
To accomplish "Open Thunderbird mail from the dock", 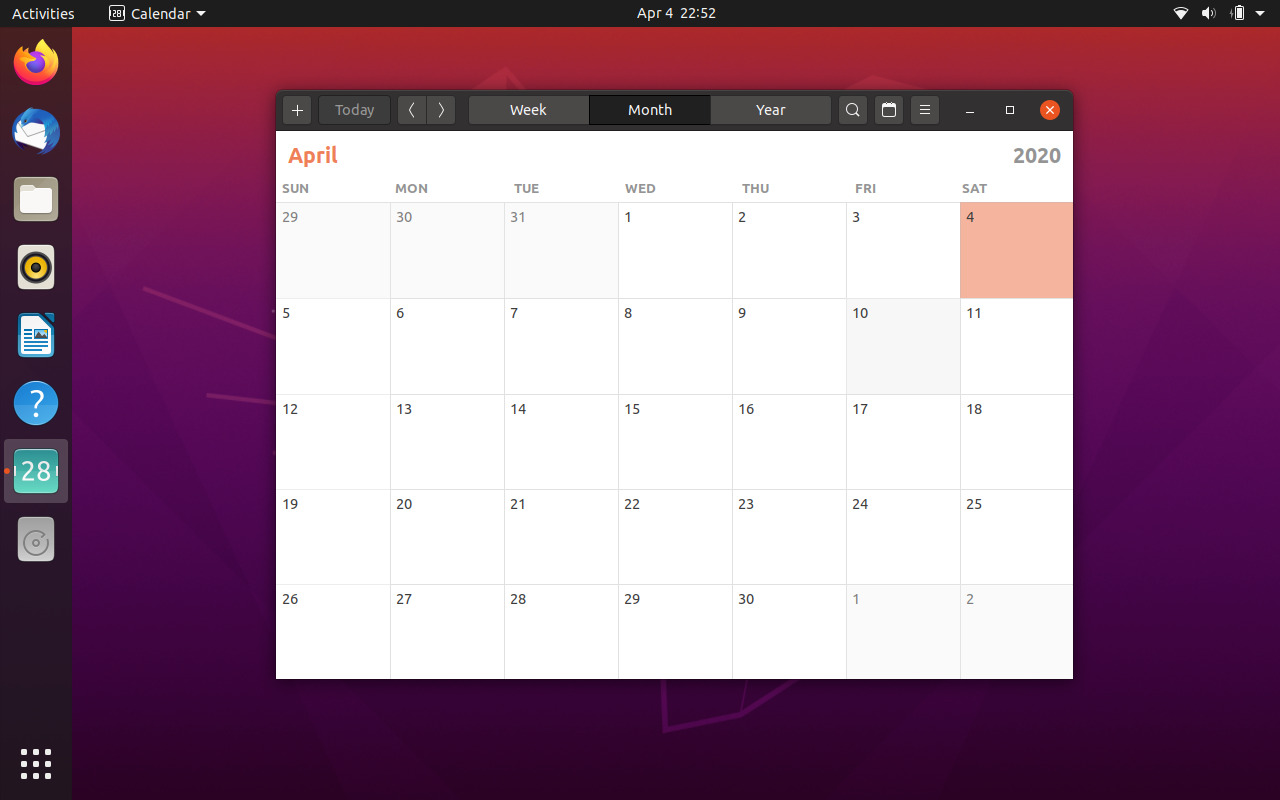I will coord(36,131).
